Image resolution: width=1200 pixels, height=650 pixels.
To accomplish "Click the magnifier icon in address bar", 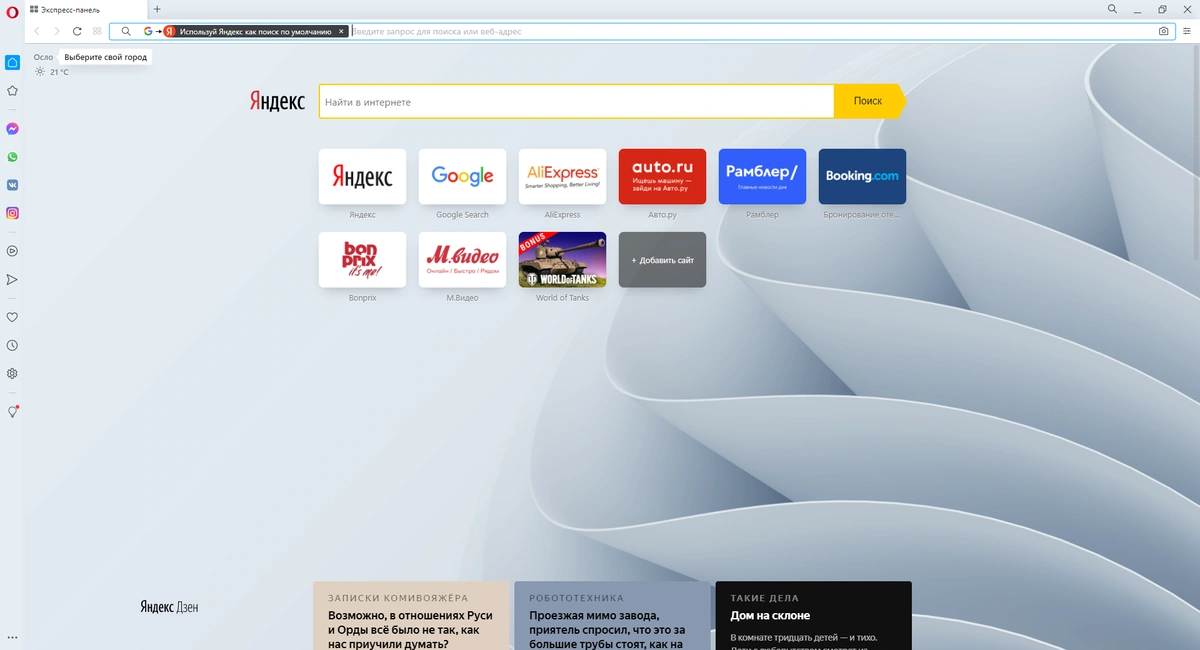I will [x=126, y=31].
